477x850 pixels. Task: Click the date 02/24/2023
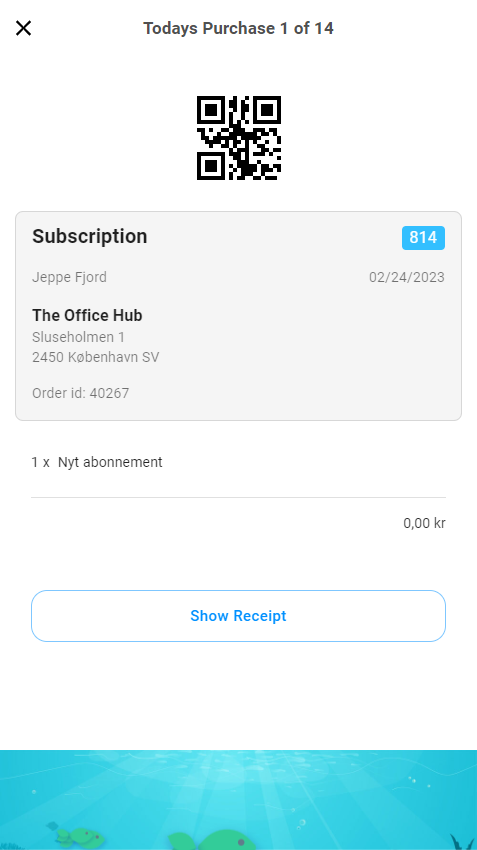407,277
